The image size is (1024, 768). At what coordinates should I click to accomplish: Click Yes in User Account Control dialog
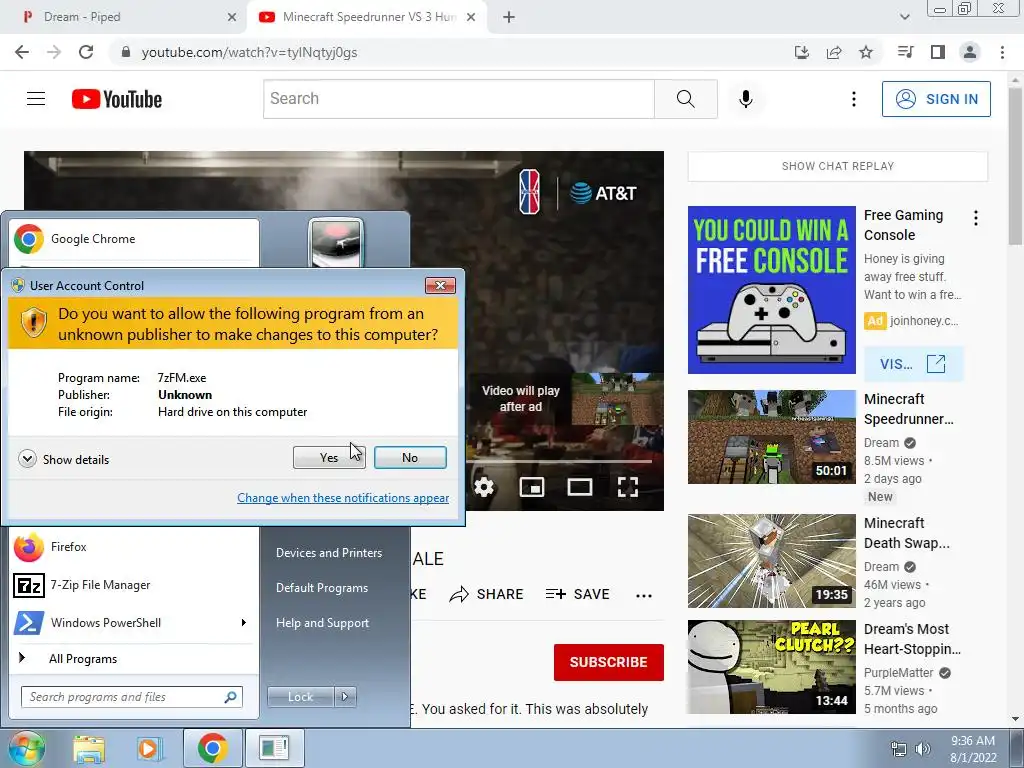click(329, 458)
